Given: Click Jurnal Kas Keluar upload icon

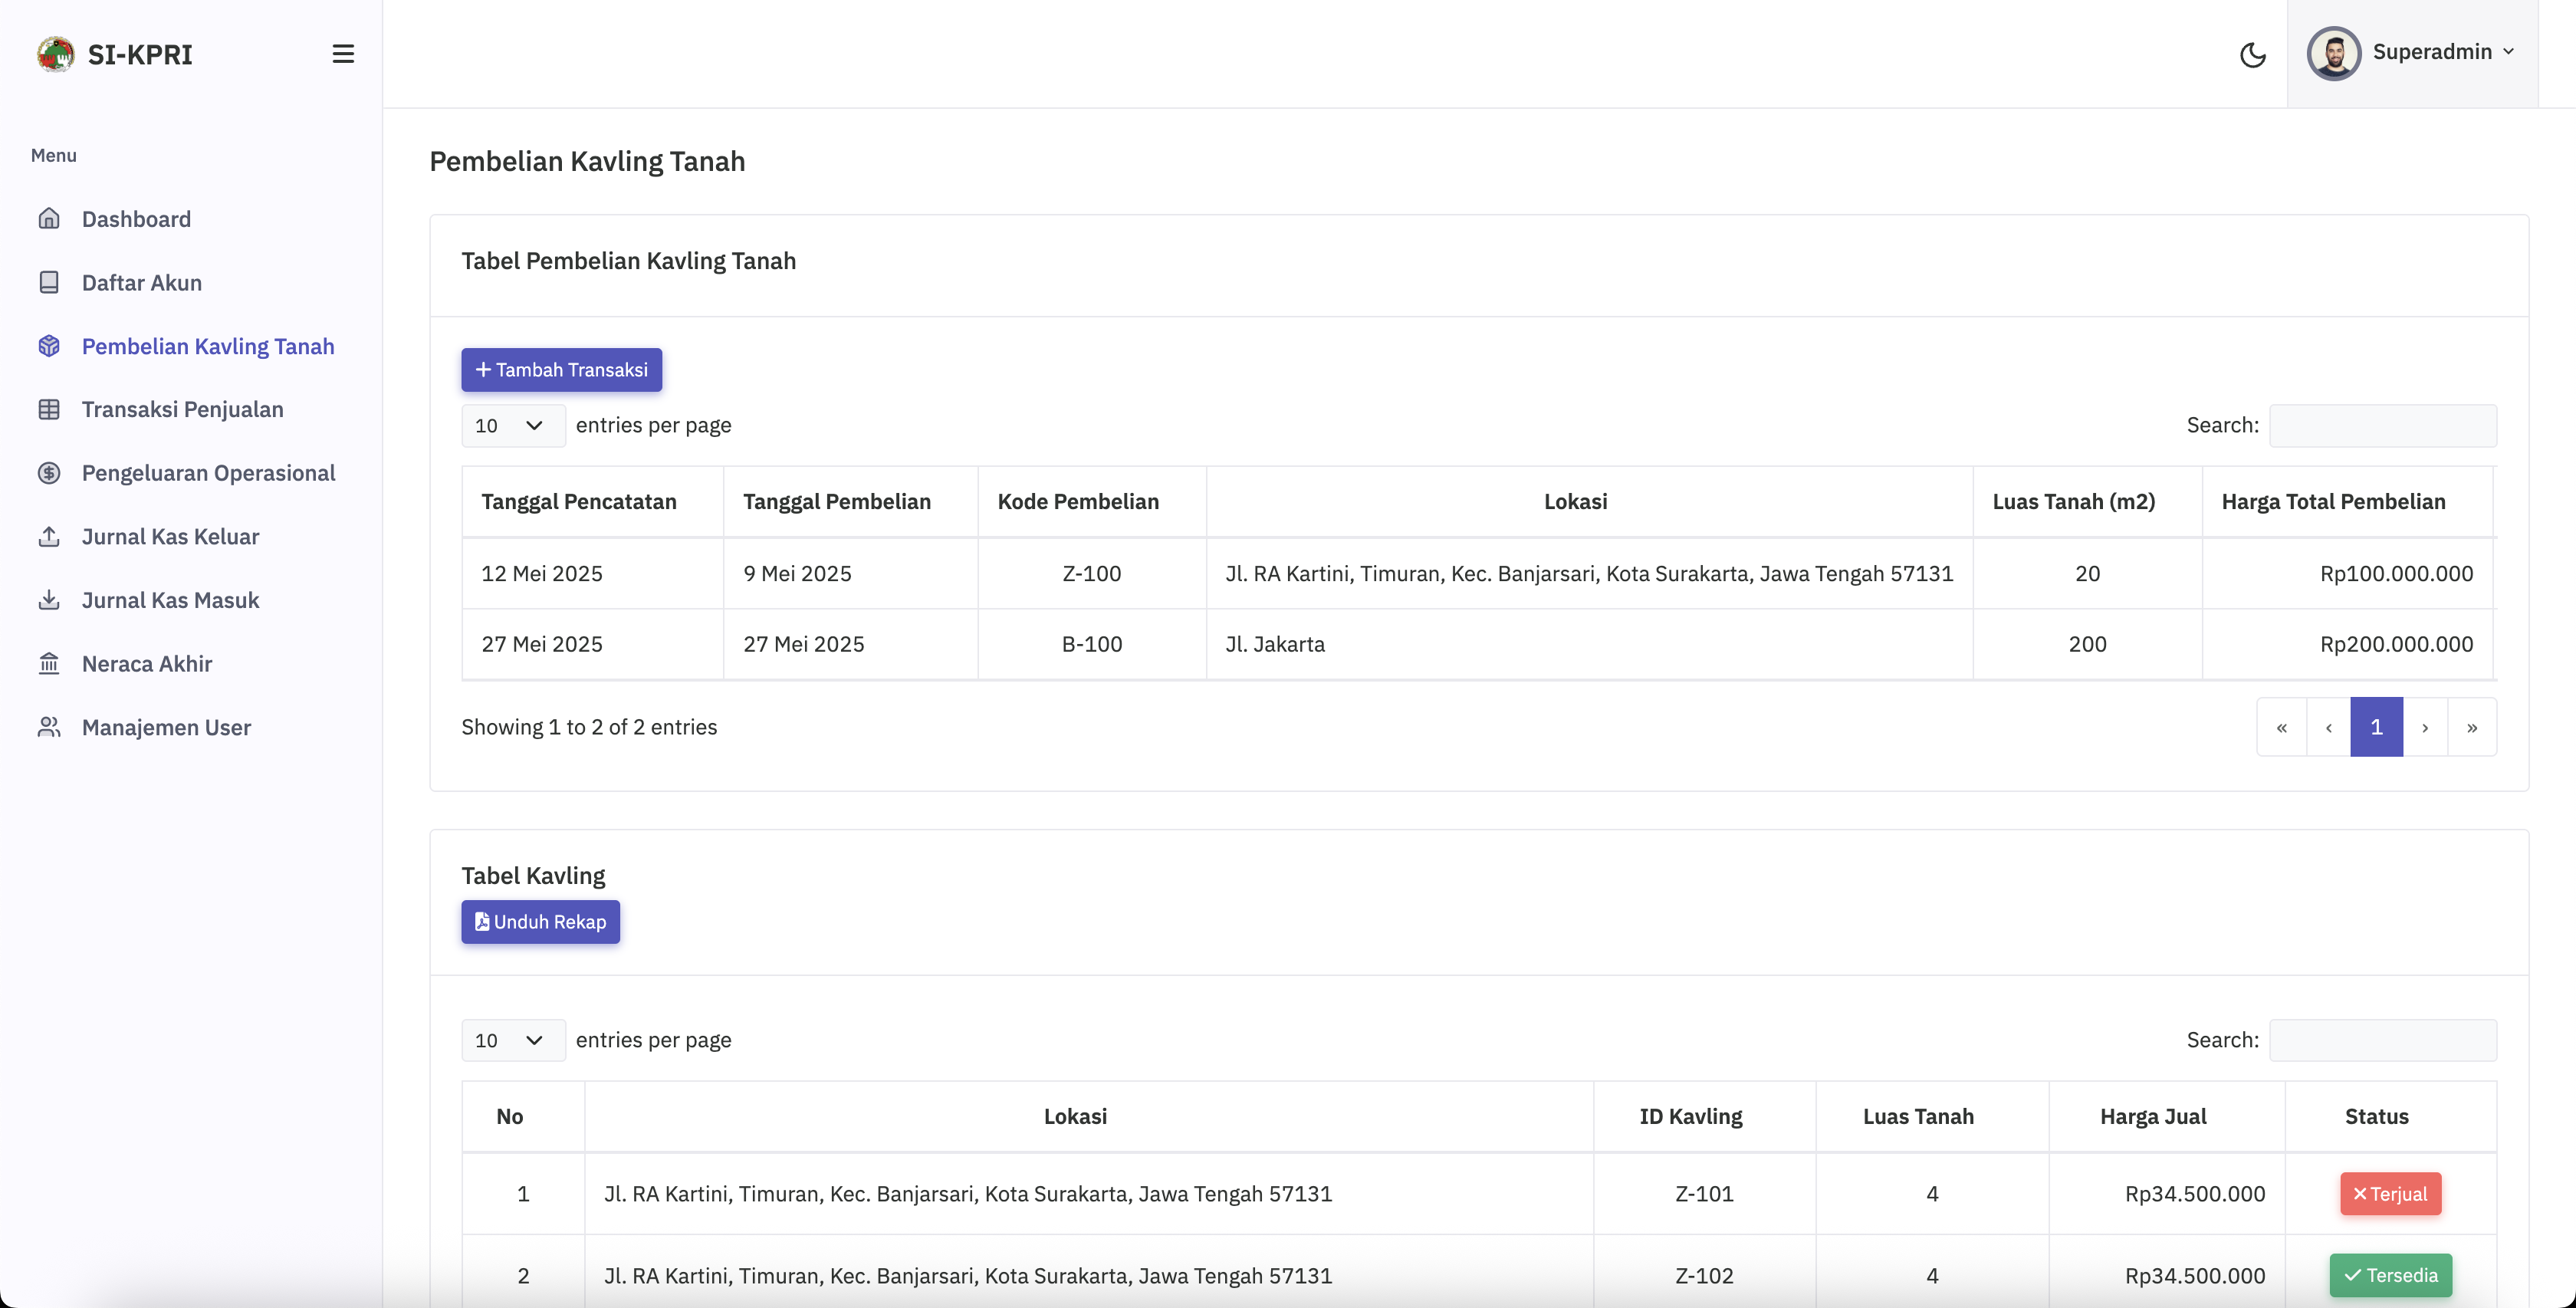Looking at the screenshot, I should (49, 536).
